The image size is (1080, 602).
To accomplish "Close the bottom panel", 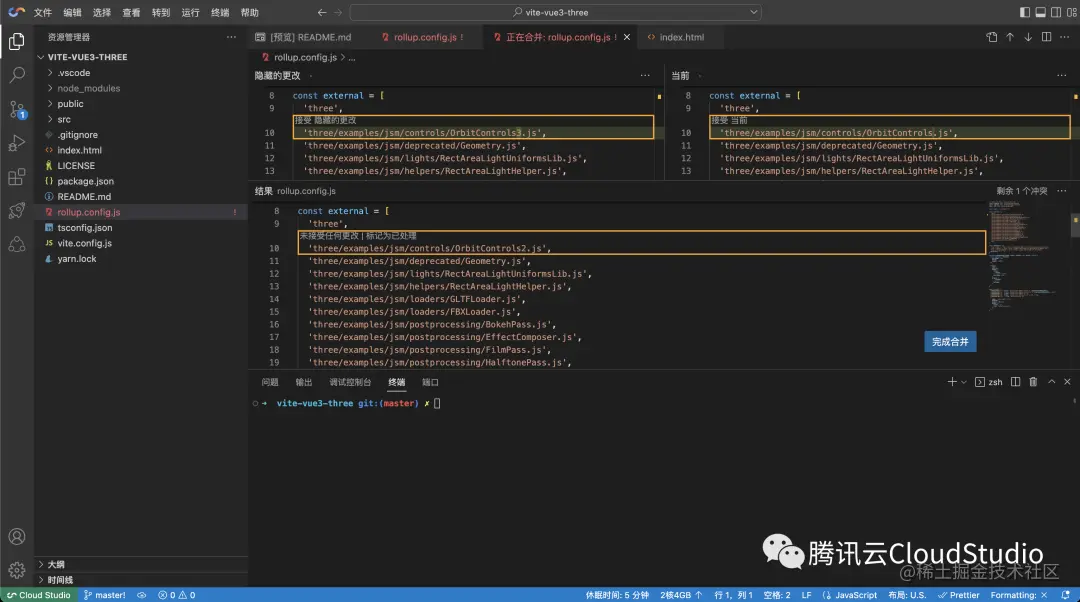I will click(1067, 382).
